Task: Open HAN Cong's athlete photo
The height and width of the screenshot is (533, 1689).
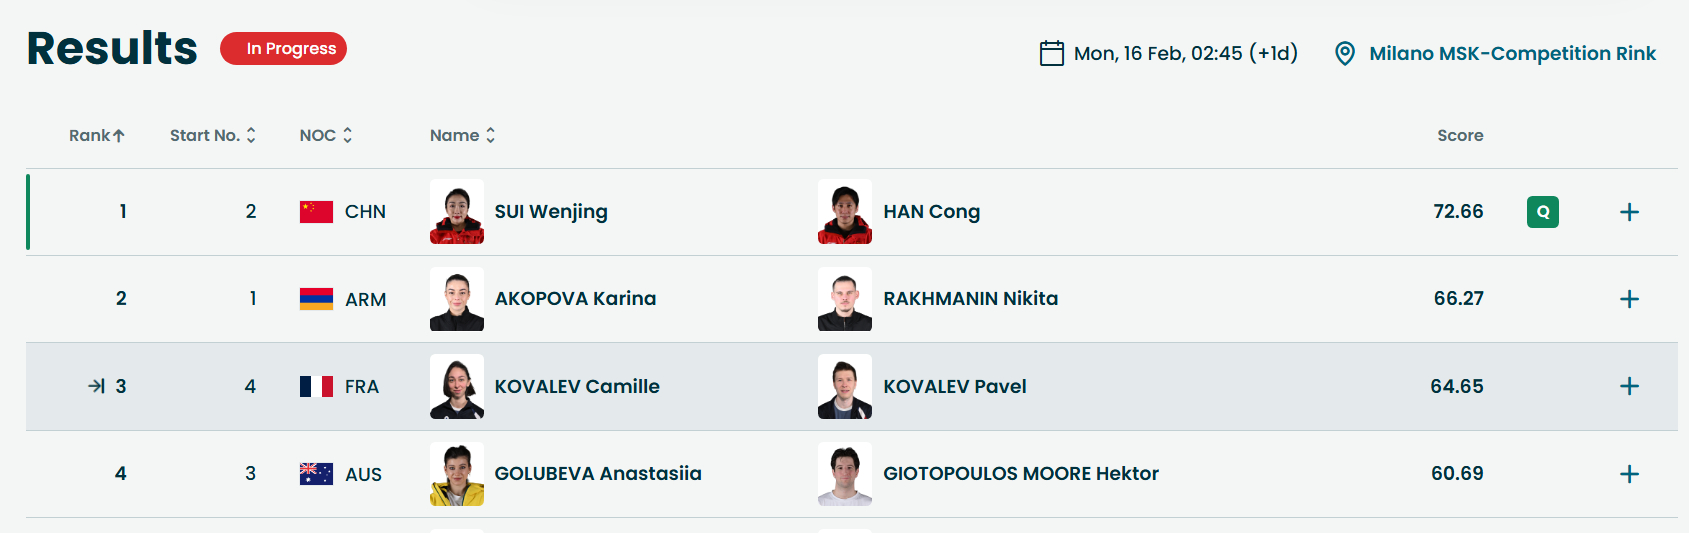Action: point(845,212)
